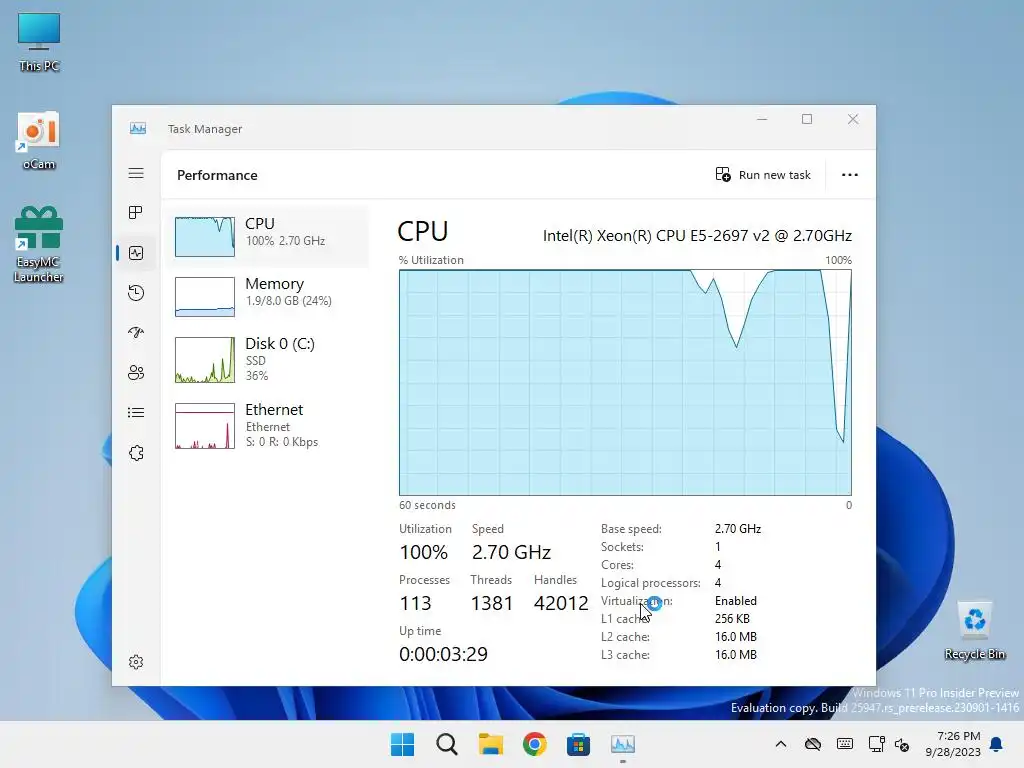
Task: Open the App history page icon
Action: coord(136,293)
